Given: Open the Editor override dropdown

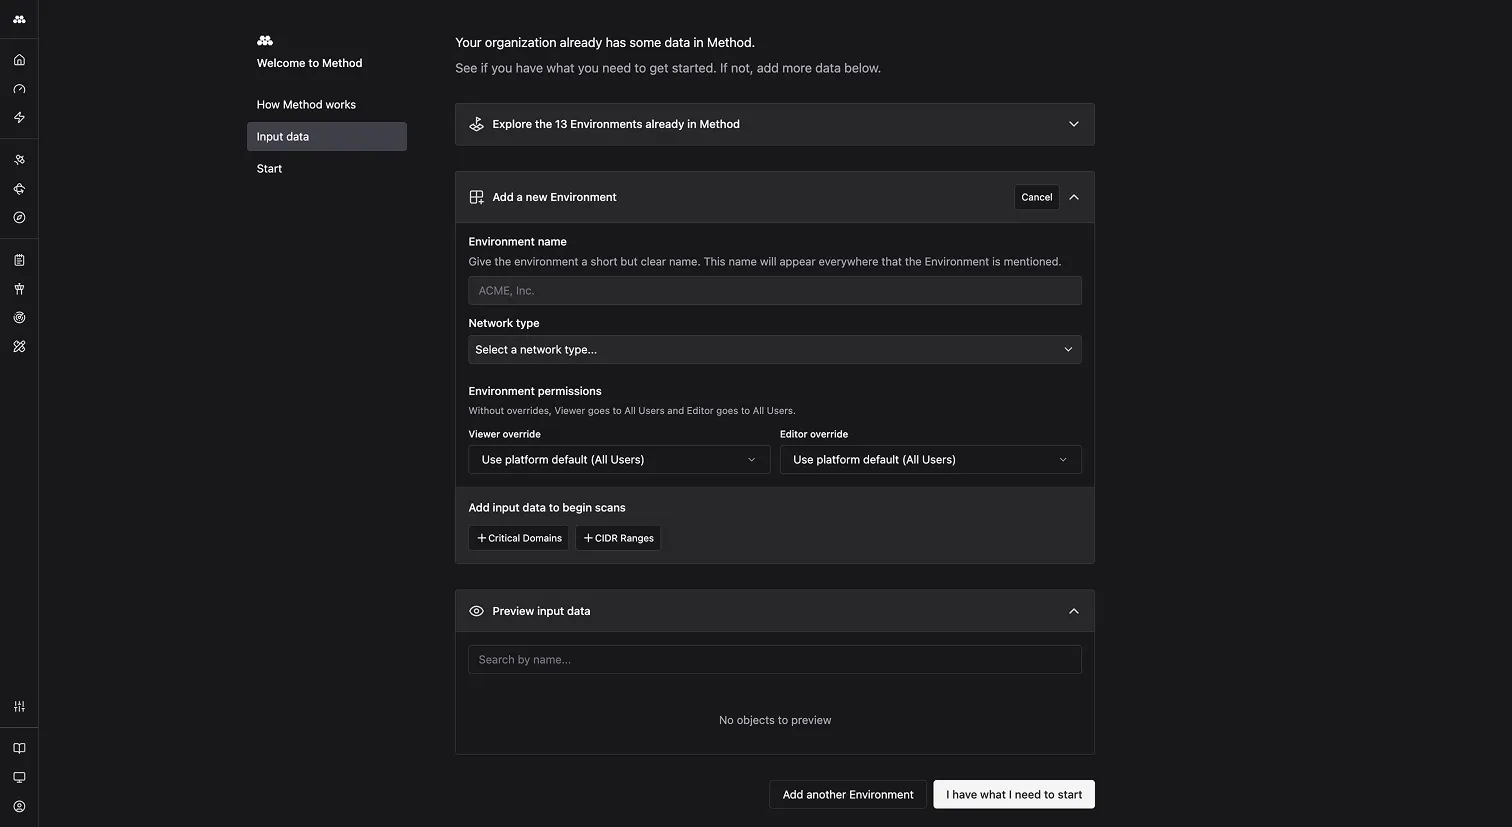Looking at the screenshot, I should 930,460.
